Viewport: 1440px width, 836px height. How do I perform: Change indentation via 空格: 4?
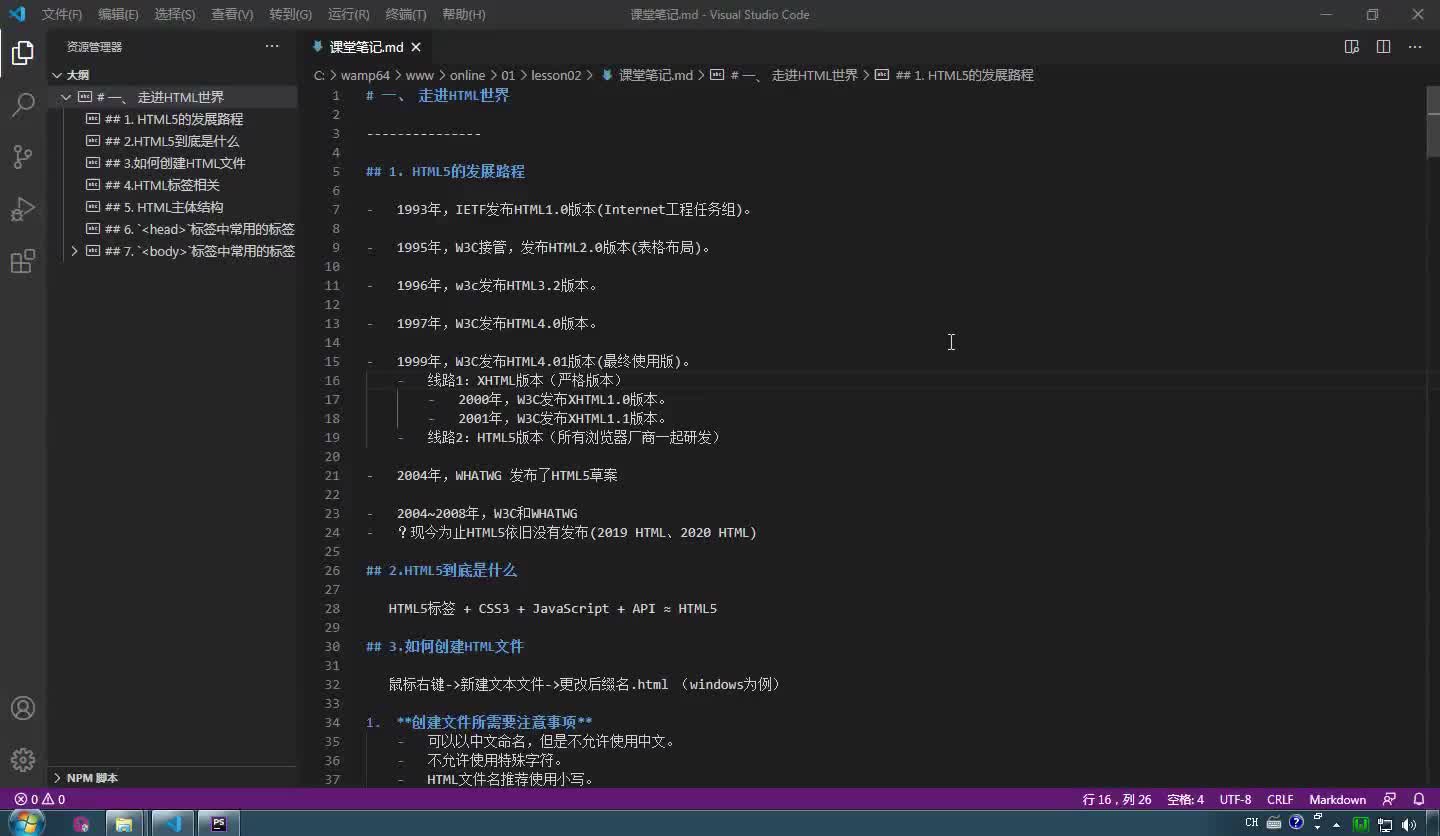1185,799
